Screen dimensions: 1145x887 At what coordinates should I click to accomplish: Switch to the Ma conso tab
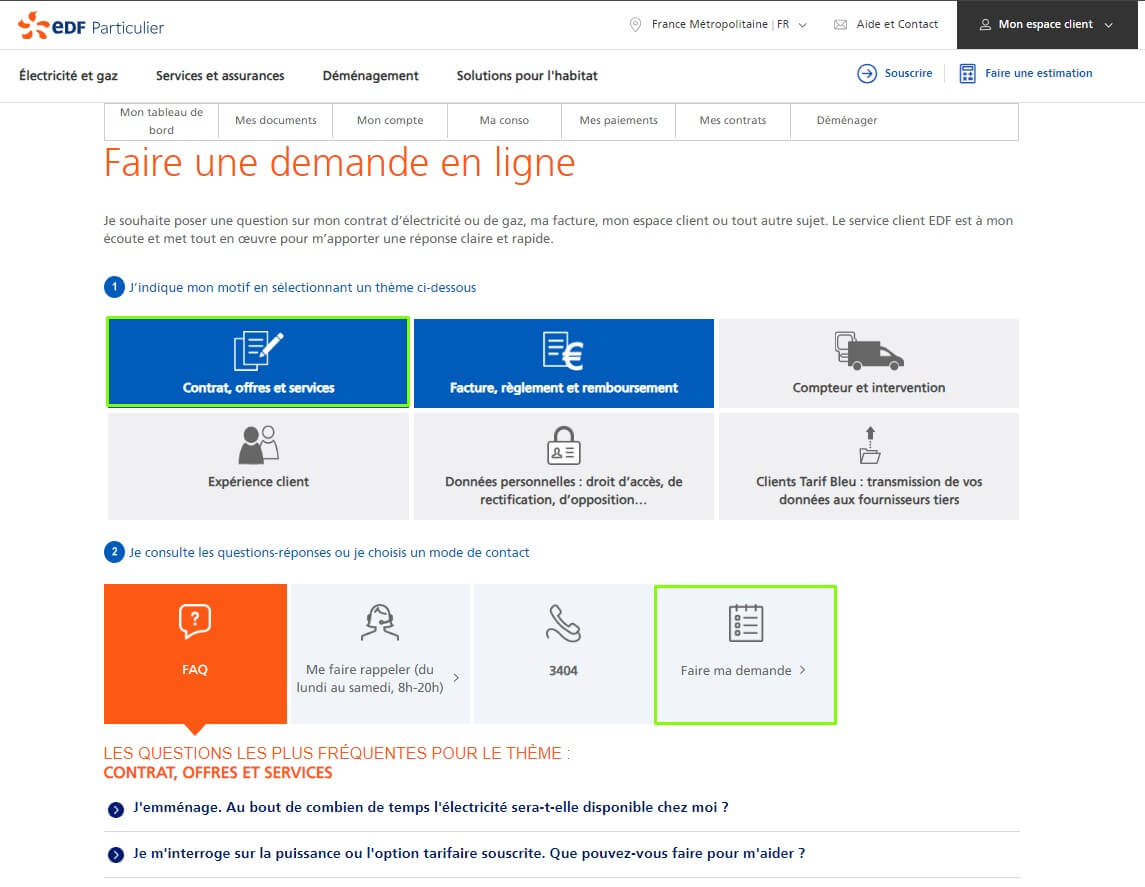[503, 120]
